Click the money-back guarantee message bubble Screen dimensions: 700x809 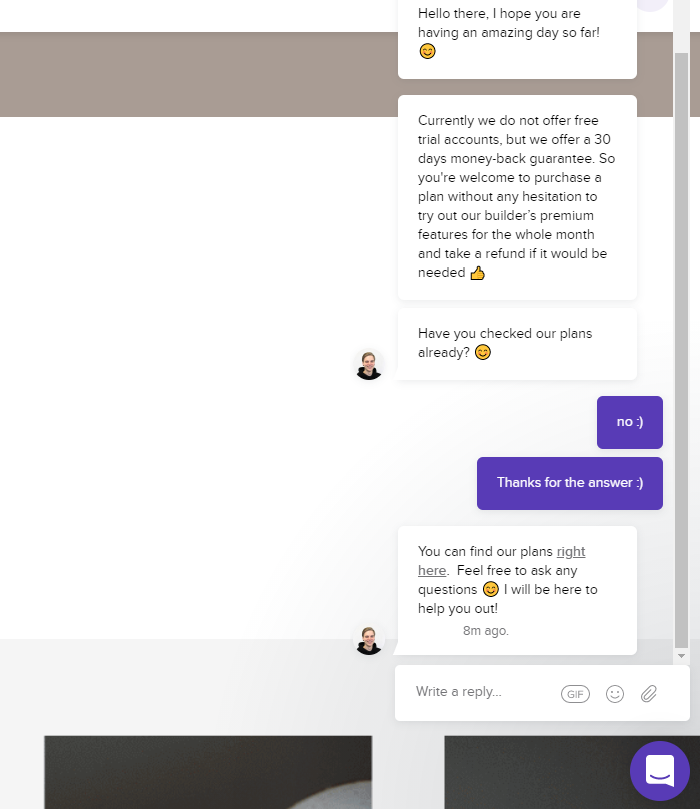[x=517, y=197]
